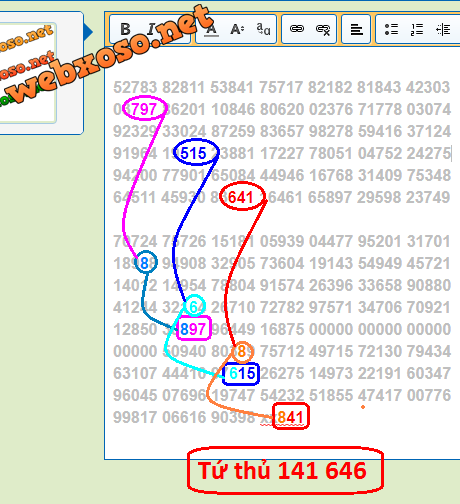Click the number 02376 in the editor
460x504 pixels.
click(331, 109)
